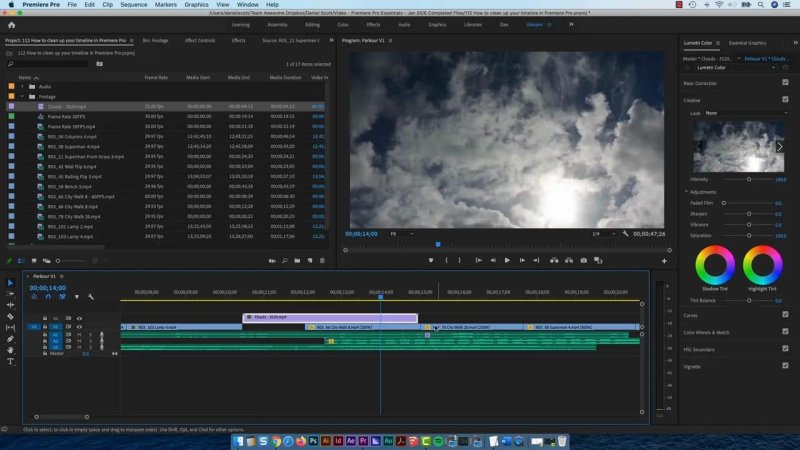Export frame with camera icon
The width and height of the screenshot is (800, 450).
tap(584, 260)
